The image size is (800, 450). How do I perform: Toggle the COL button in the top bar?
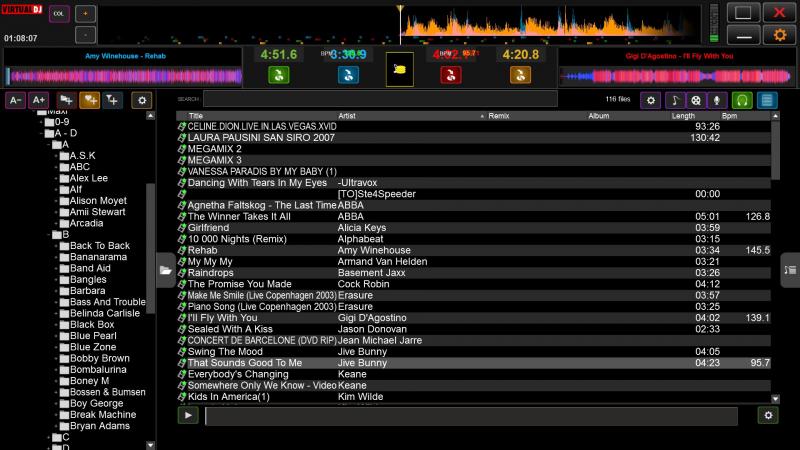pyautogui.click(x=57, y=14)
